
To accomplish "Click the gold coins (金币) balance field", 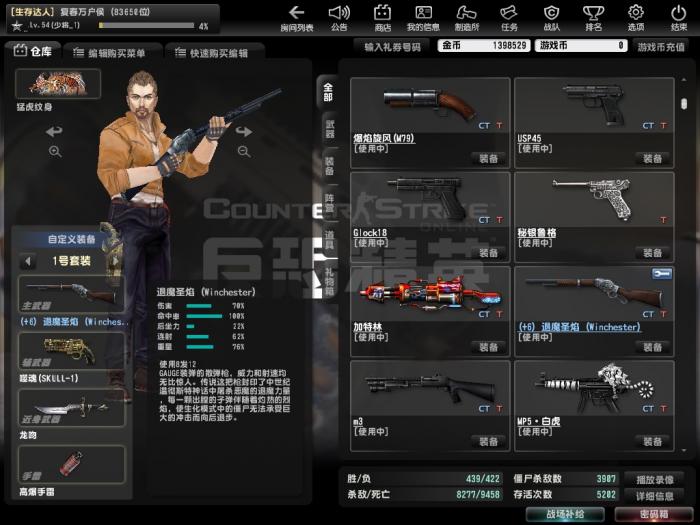I will point(484,46).
